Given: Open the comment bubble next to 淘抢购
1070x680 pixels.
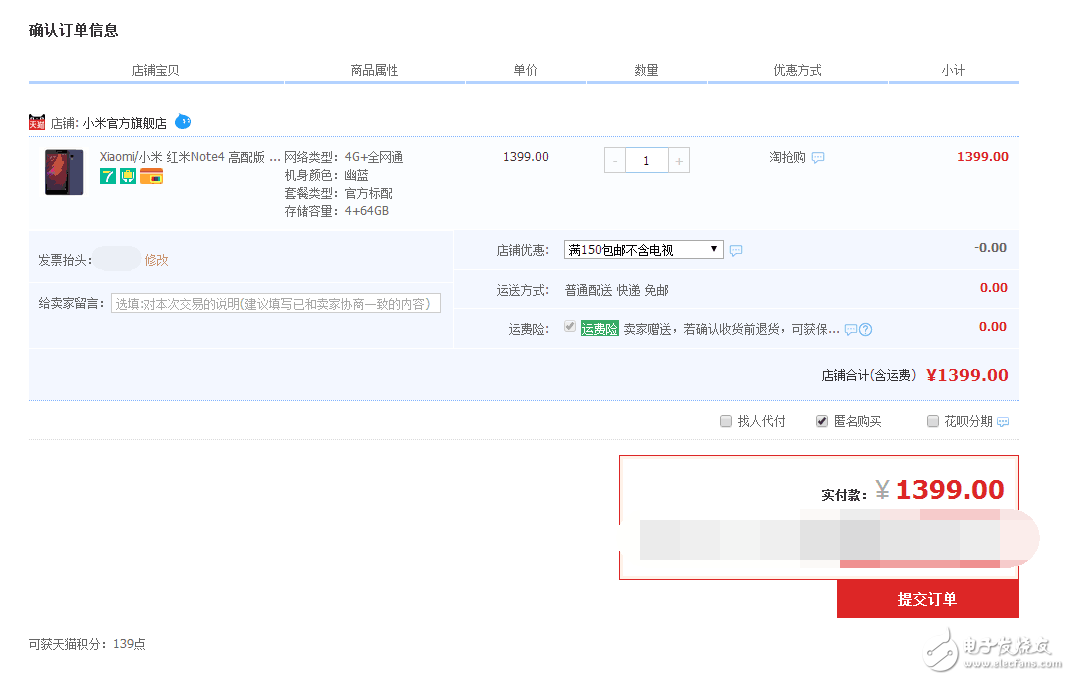Looking at the screenshot, I should point(817,158).
